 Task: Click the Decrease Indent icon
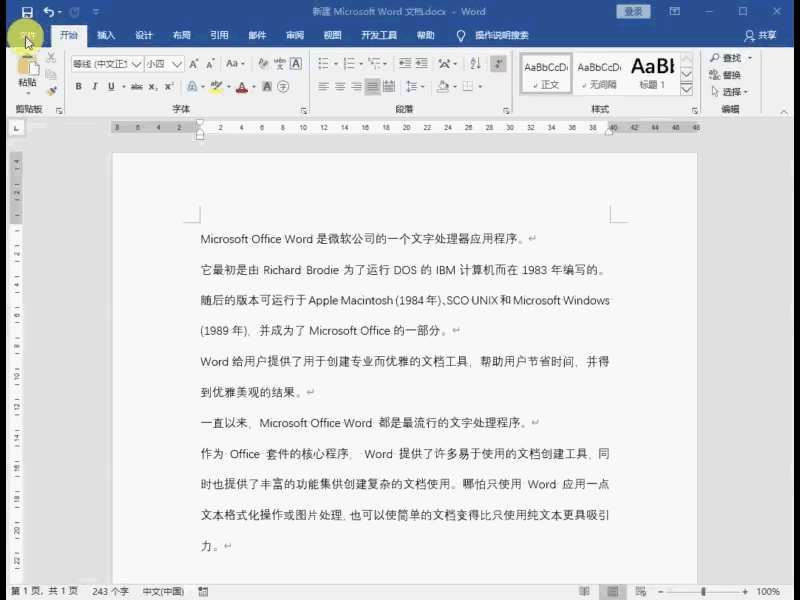pos(405,63)
